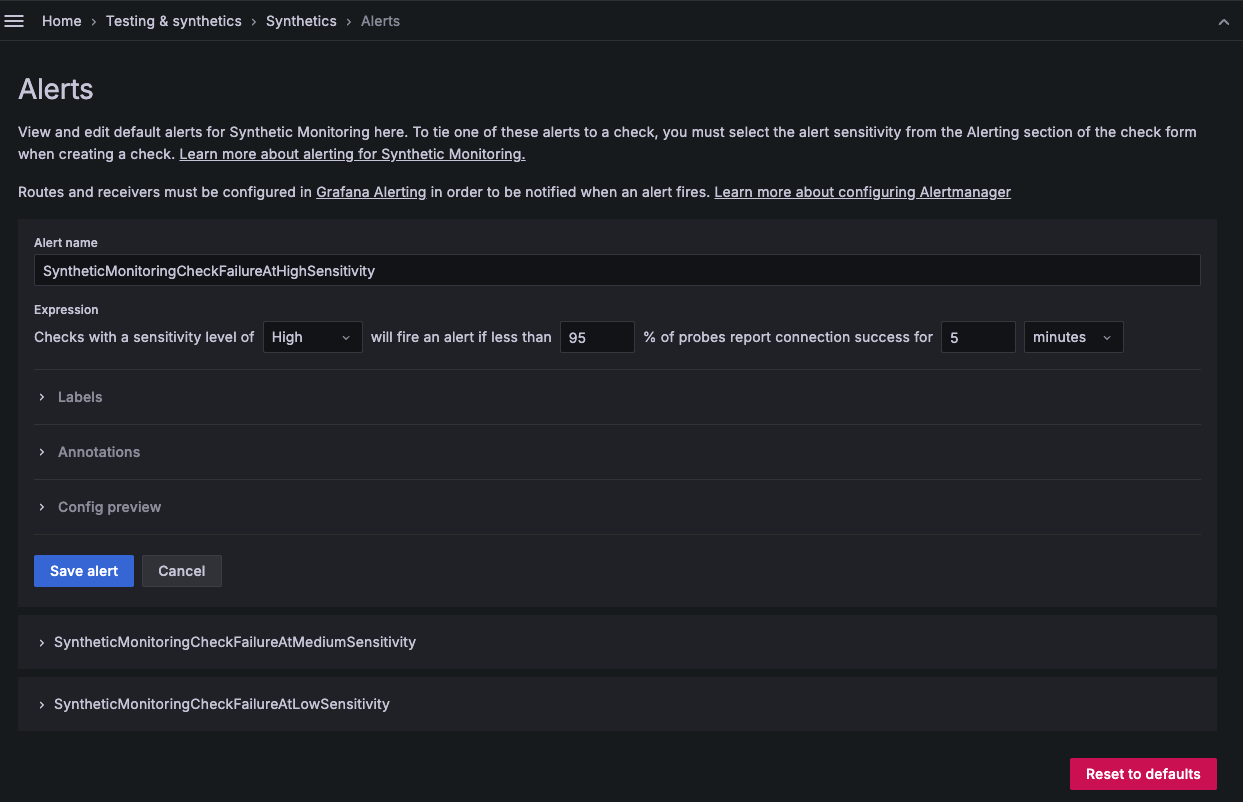Screen dimensions: 1243x802
Task: Open the time unit dropdown showing minutes
Action: (1073, 337)
